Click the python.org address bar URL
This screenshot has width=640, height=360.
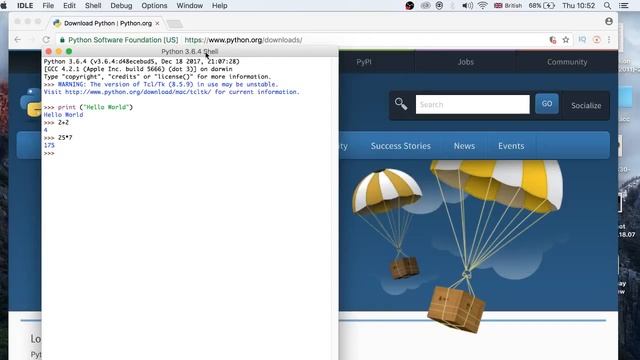243,40
